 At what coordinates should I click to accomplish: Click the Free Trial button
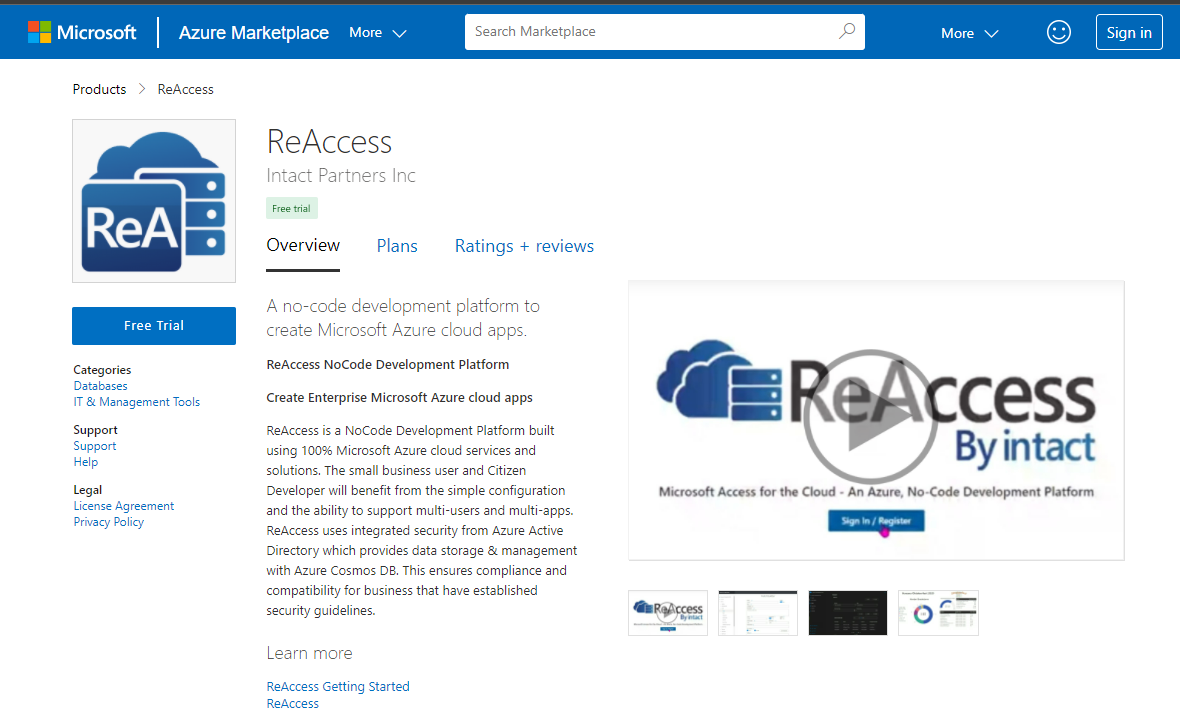click(153, 325)
